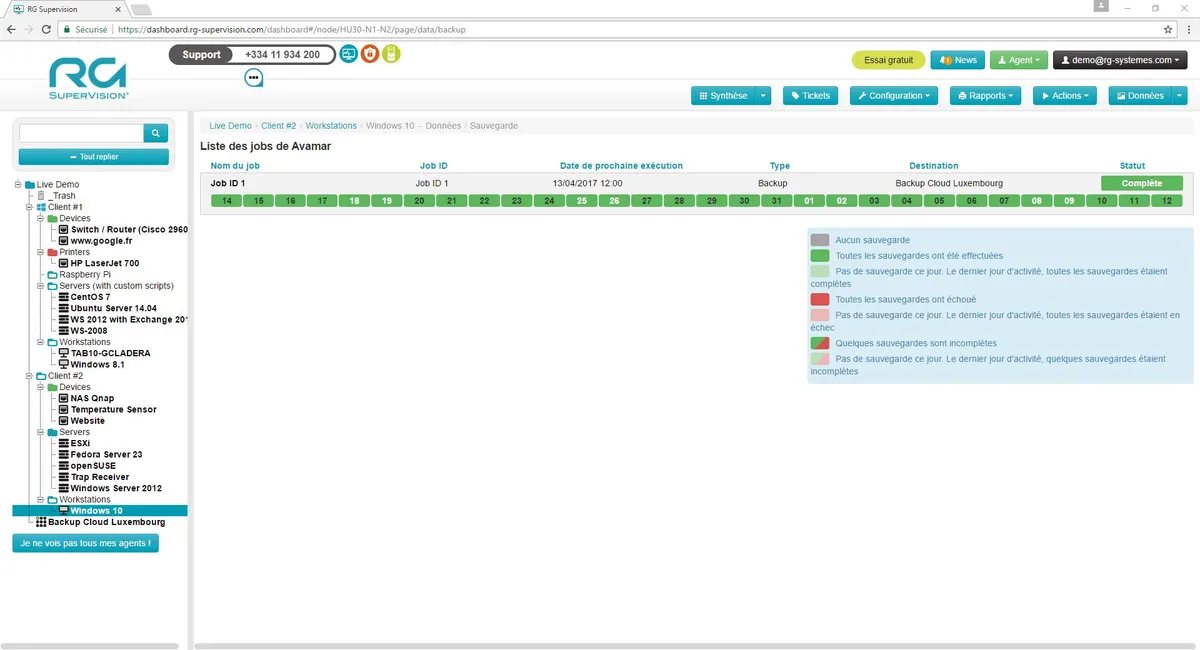Click the day 31 backup cell
Screen dimensions: 1200x650
pos(777,201)
